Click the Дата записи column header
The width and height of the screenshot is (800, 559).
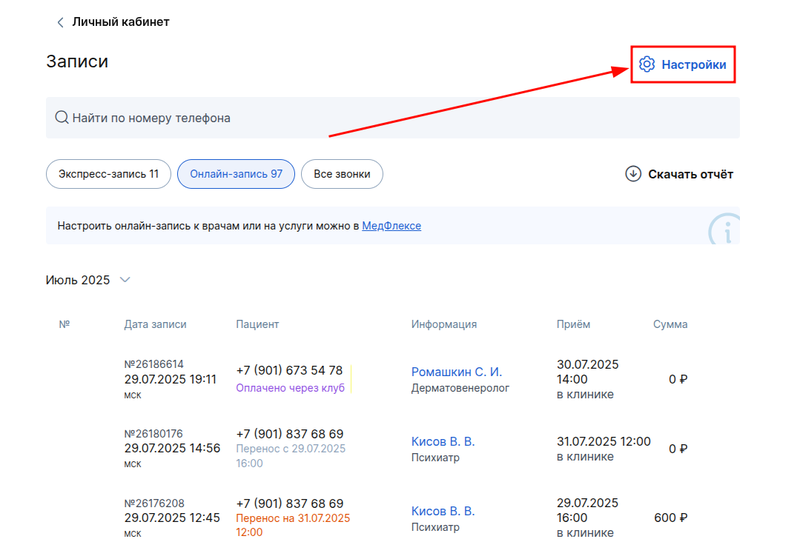[155, 324]
